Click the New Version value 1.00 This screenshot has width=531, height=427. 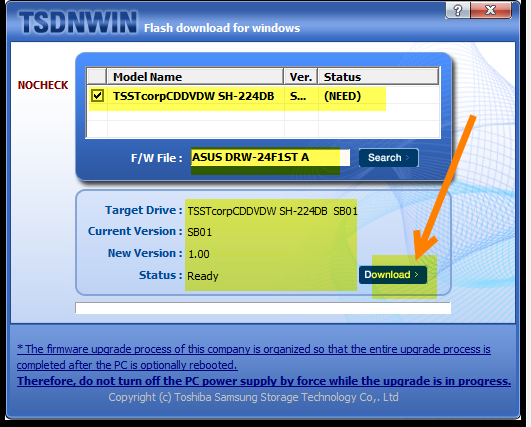(199, 254)
